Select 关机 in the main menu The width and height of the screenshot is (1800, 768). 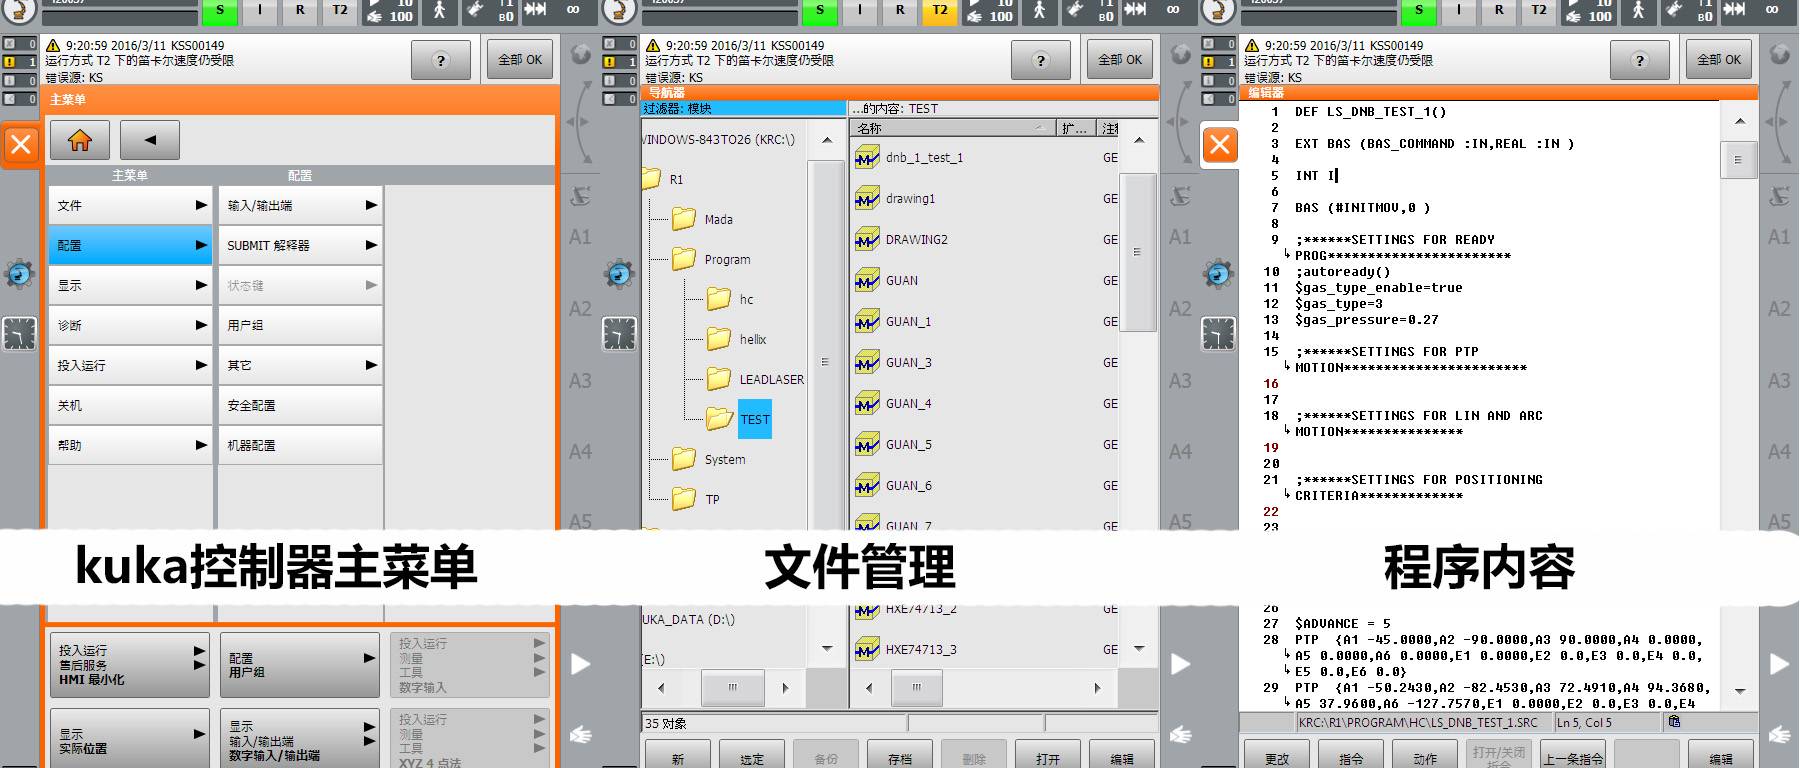[x=130, y=405]
